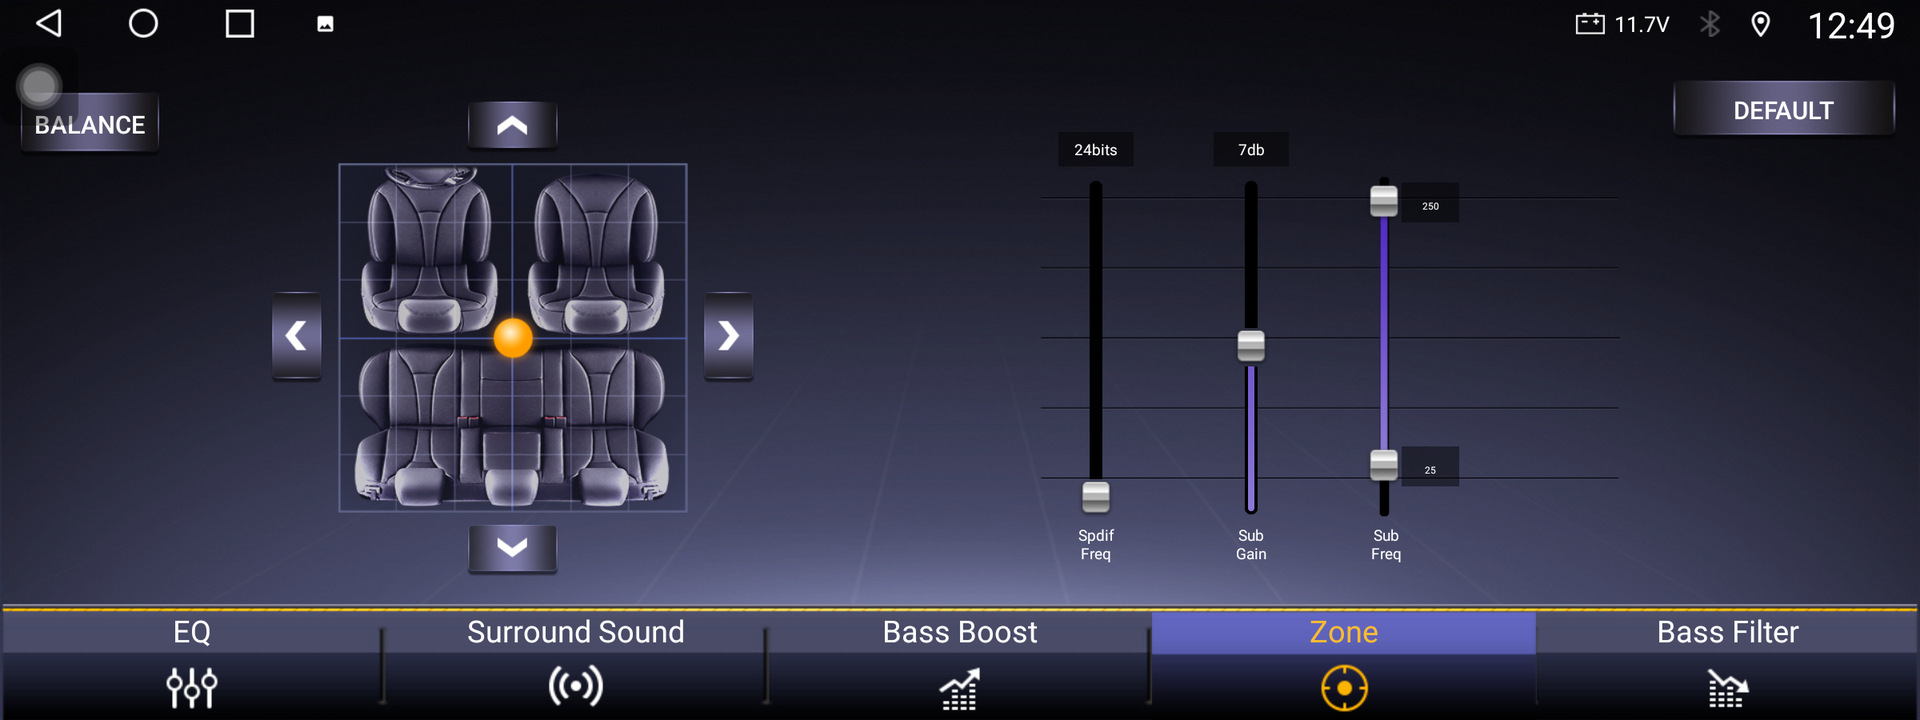The height and width of the screenshot is (720, 1920).
Task: Click the 12:49 clock
Action: [1851, 25]
